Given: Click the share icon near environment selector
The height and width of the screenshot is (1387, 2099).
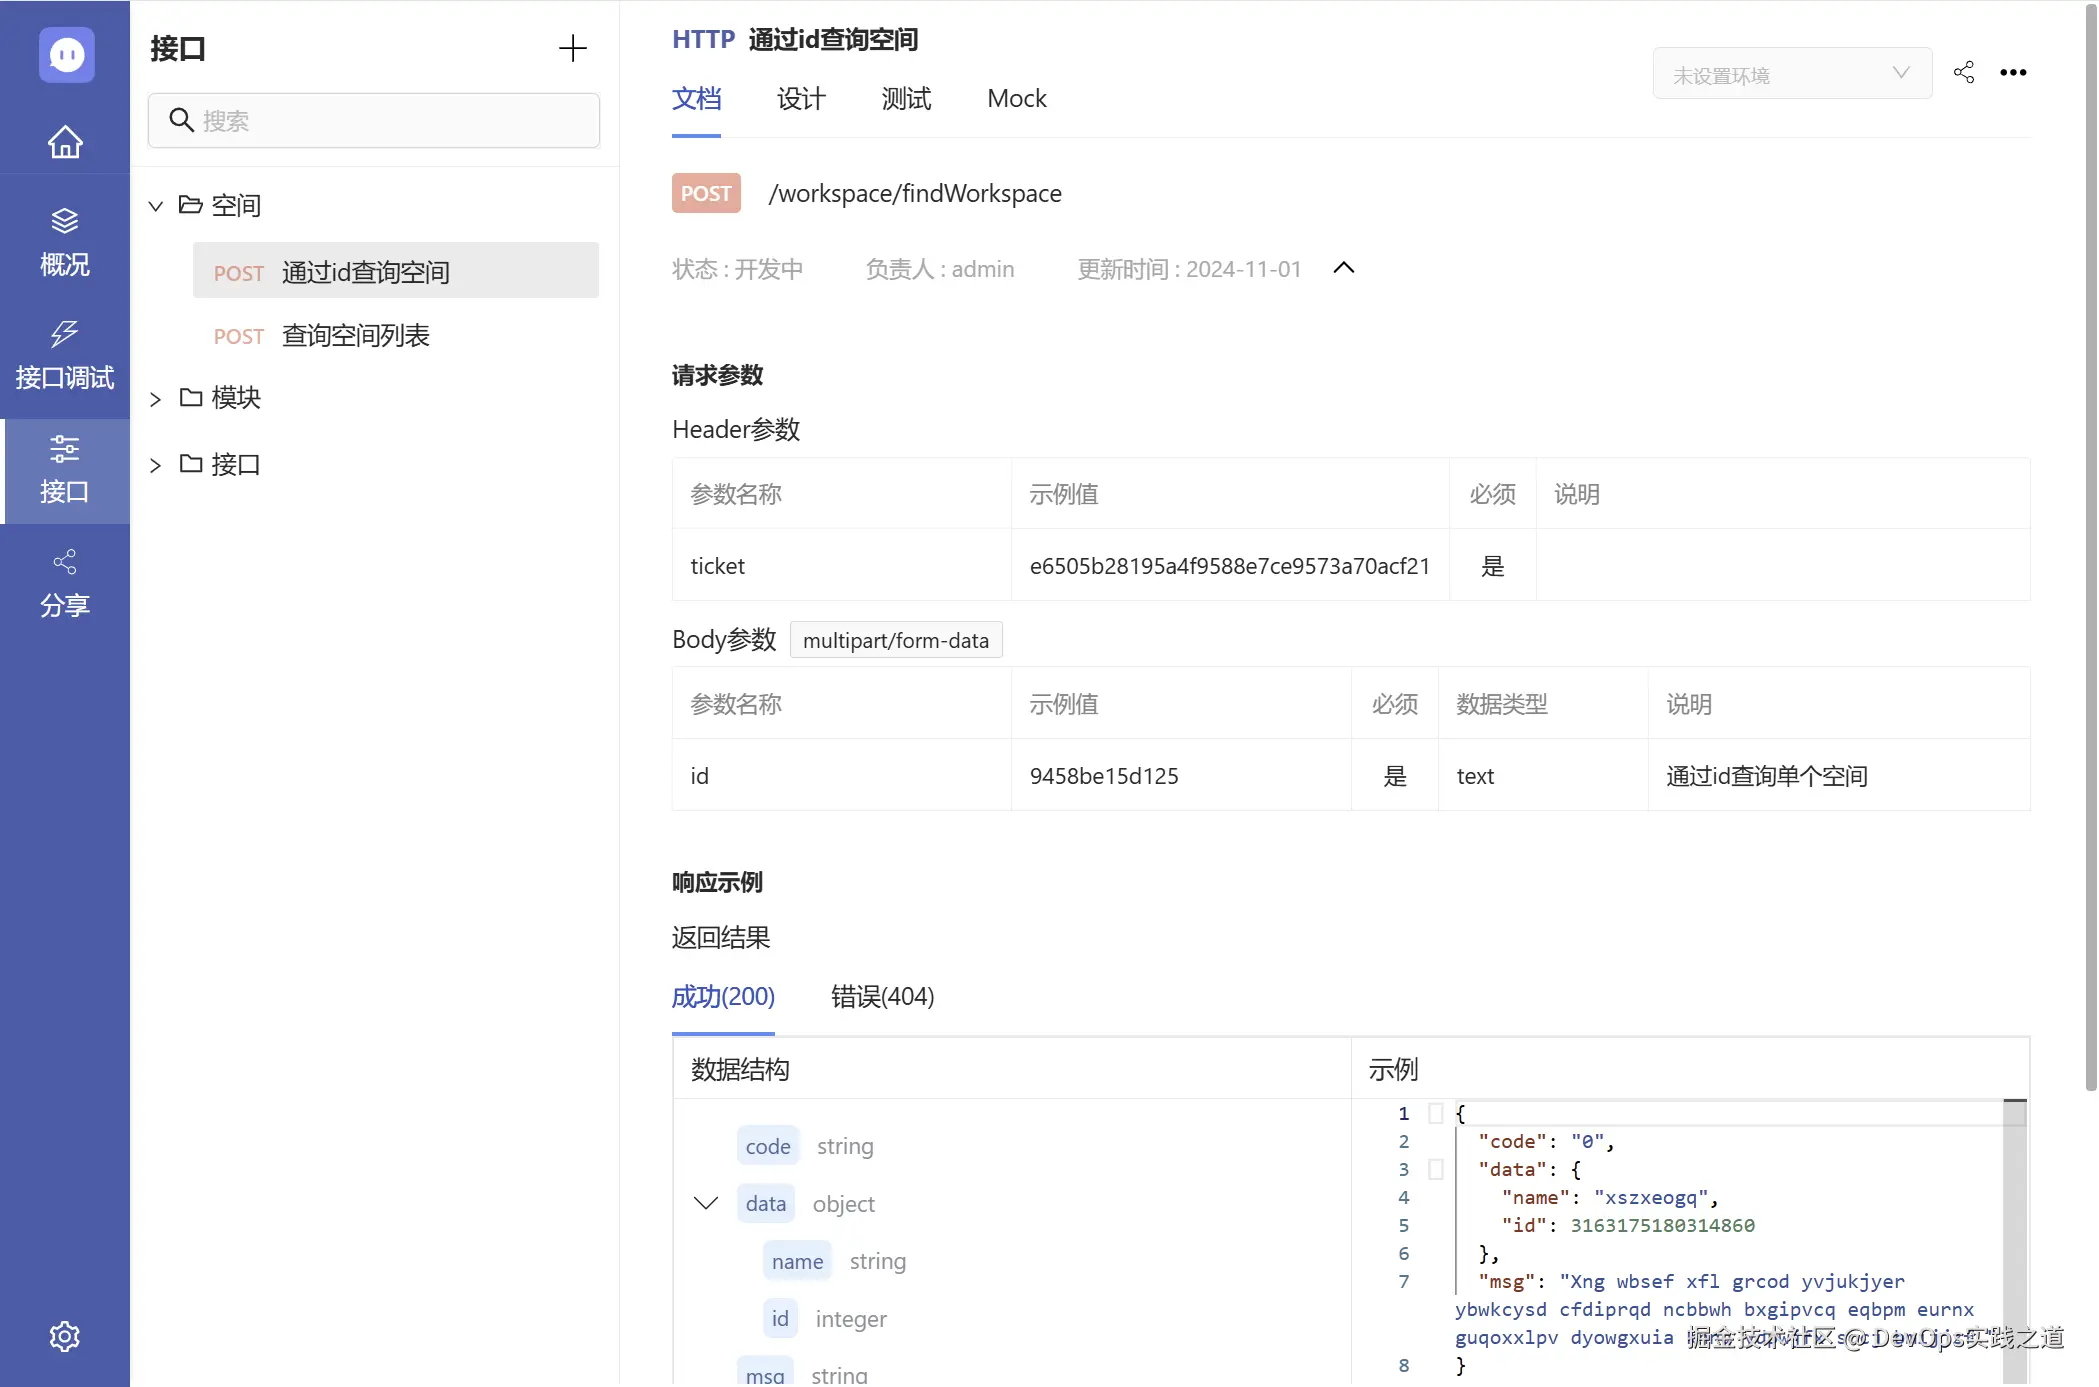Looking at the screenshot, I should coord(1963,72).
